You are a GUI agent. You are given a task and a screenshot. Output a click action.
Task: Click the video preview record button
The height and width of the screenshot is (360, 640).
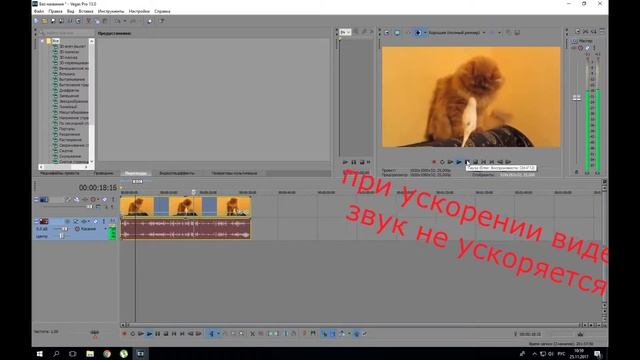(x=434, y=162)
